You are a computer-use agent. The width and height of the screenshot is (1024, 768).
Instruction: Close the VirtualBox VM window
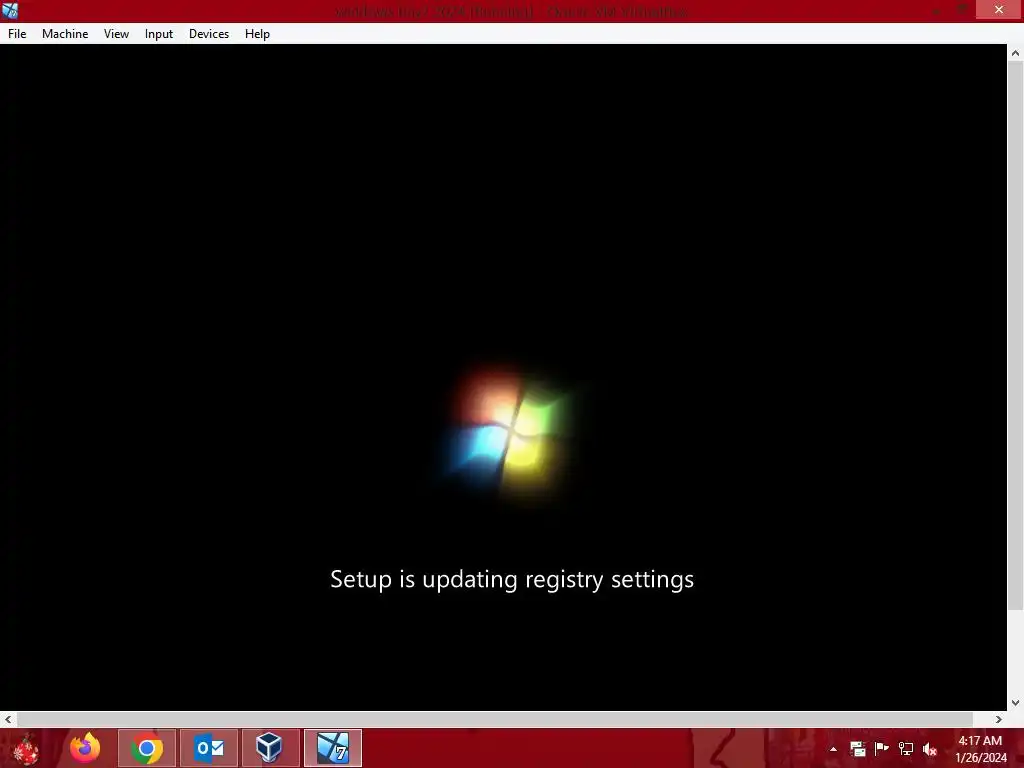999,10
